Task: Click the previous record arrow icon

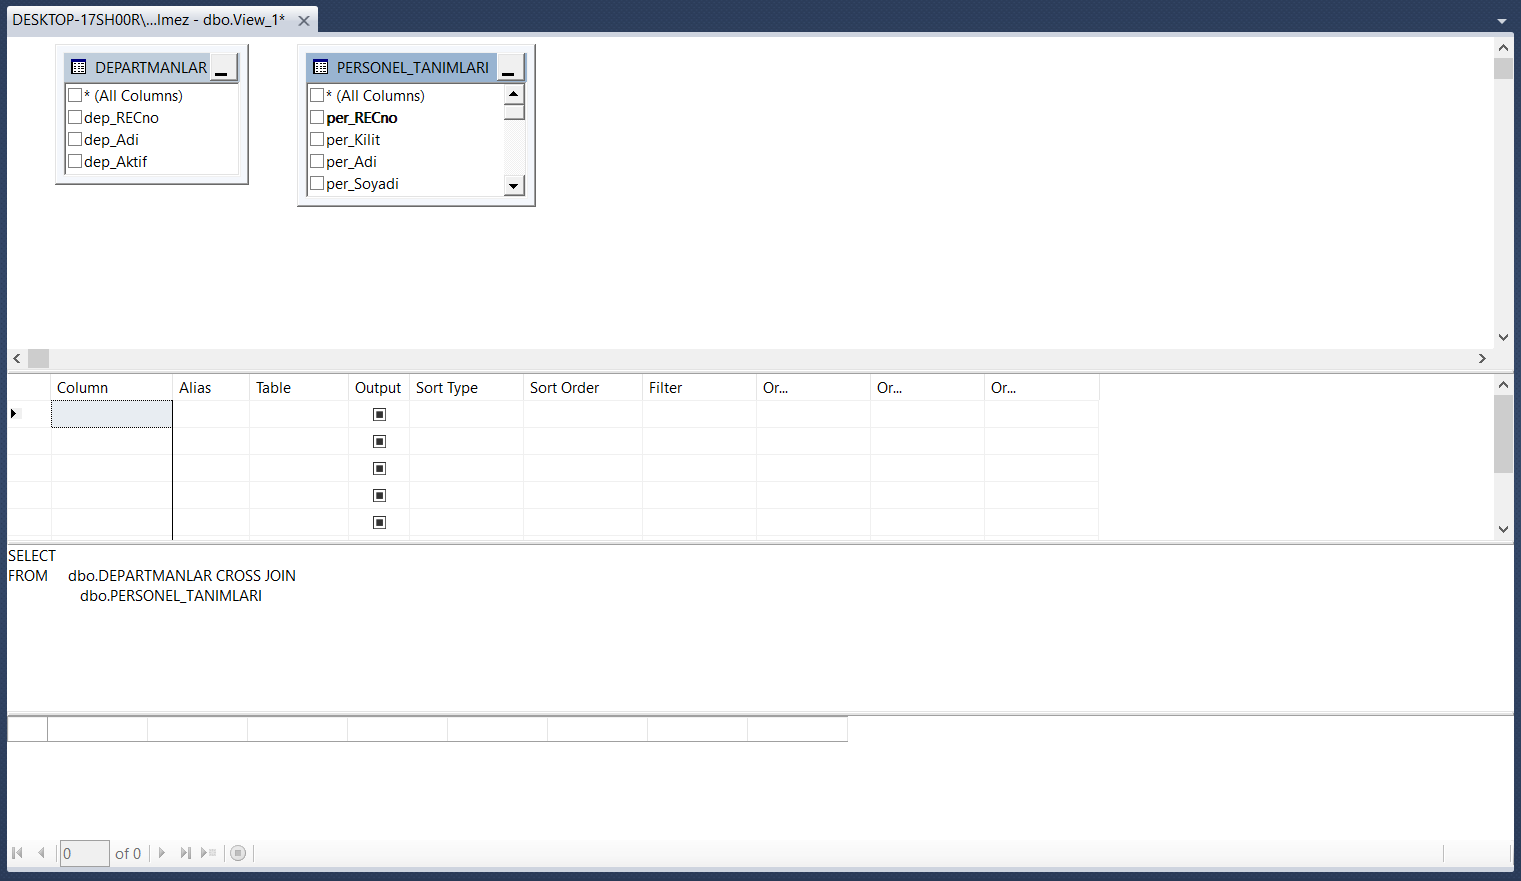Action: [41, 853]
